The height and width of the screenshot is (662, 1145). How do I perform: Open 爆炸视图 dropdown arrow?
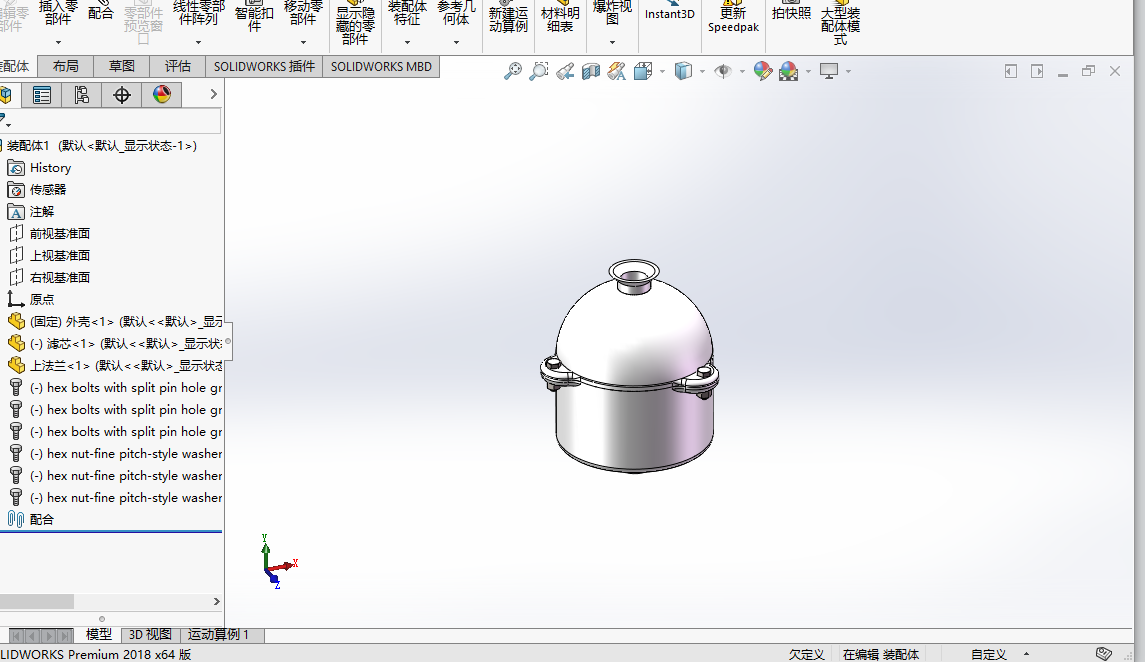pyautogui.click(x=612, y=42)
